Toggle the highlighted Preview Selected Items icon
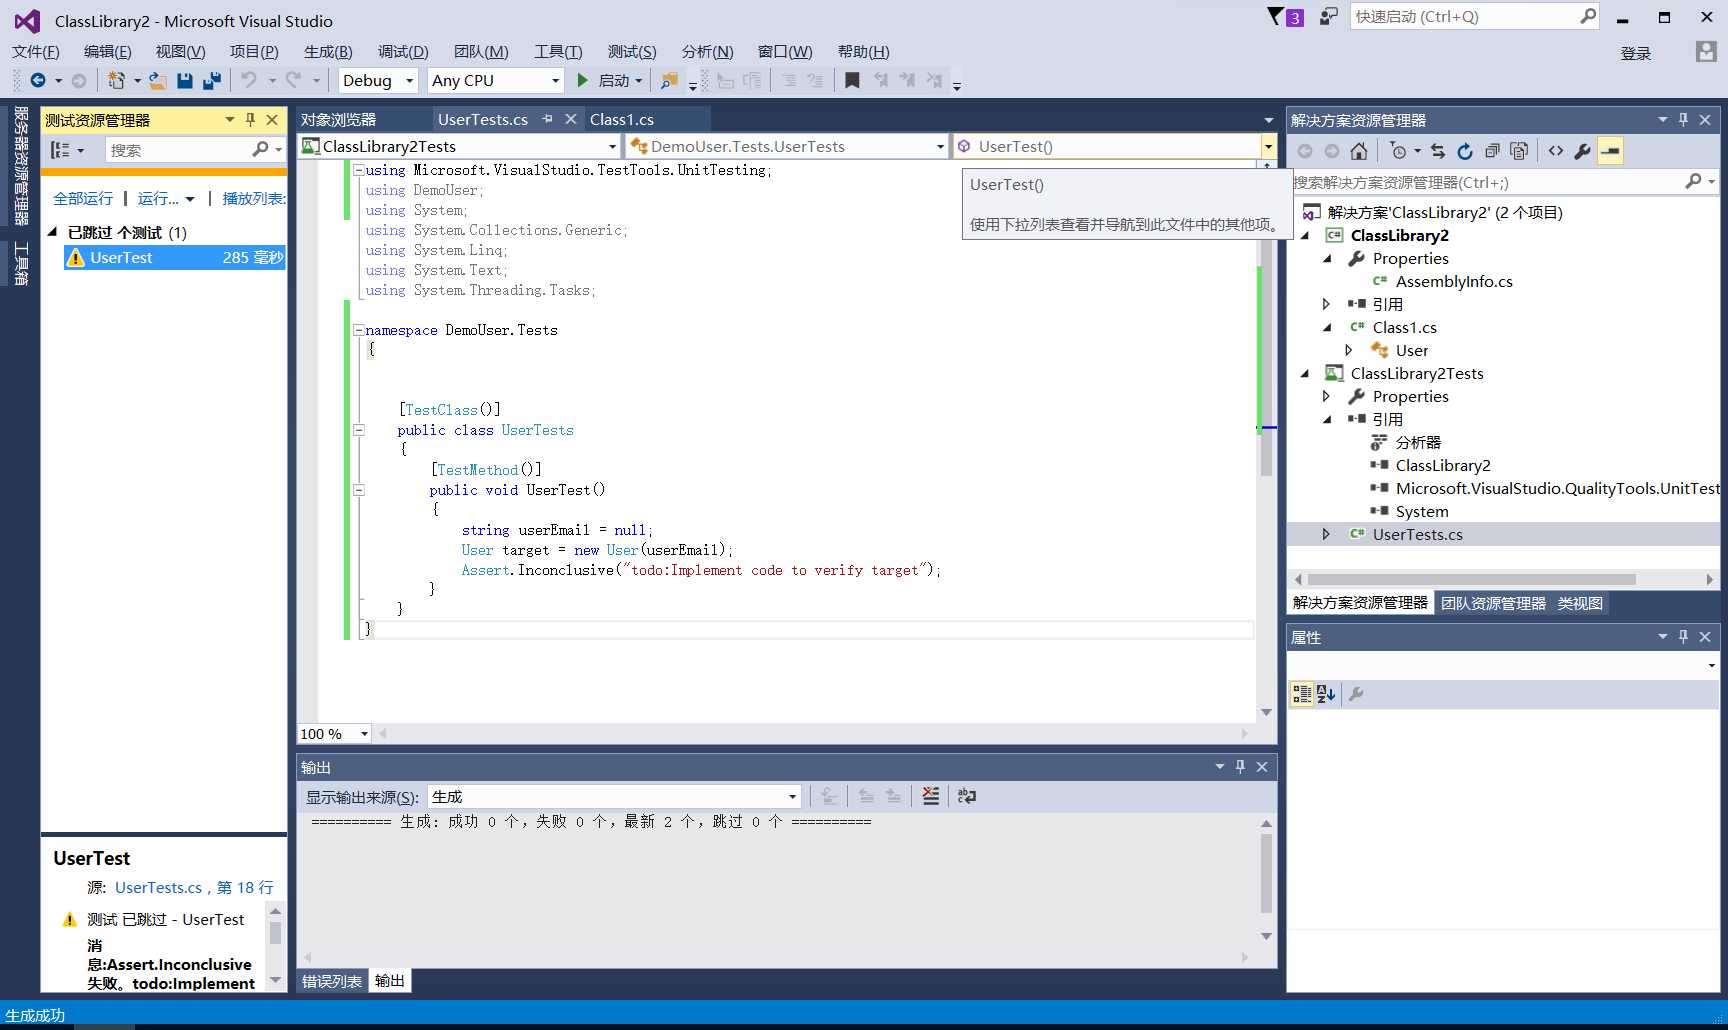 [x=1610, y=151]
